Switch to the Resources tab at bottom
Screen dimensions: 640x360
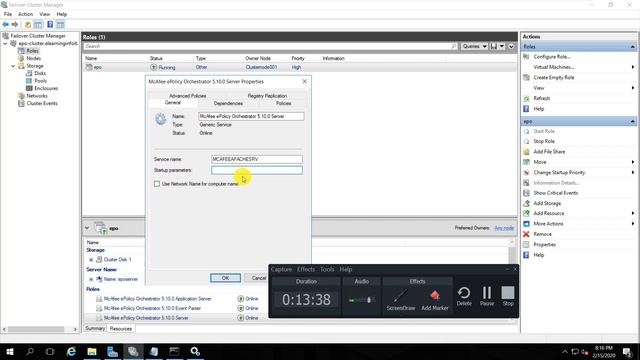[x=121, y=329]
